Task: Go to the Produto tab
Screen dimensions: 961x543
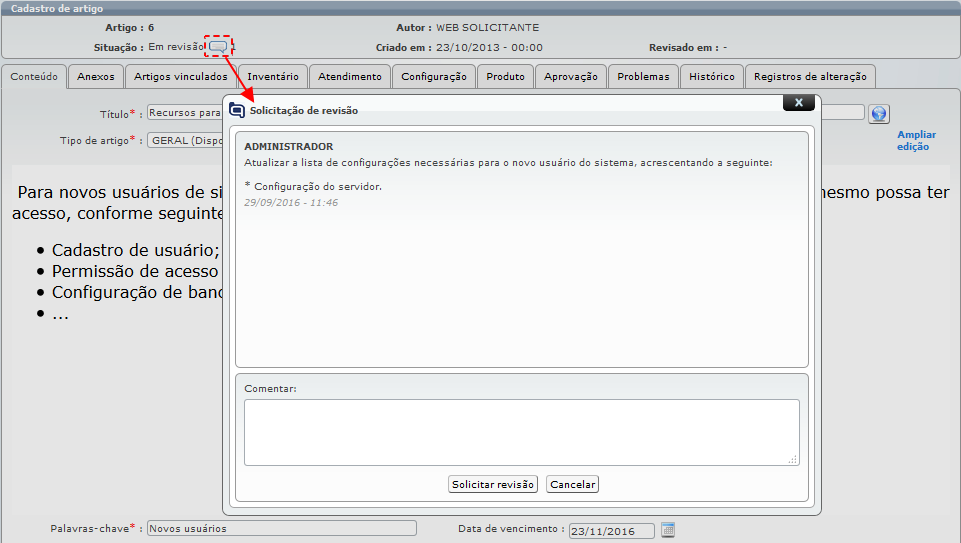Action: (505, 77)
